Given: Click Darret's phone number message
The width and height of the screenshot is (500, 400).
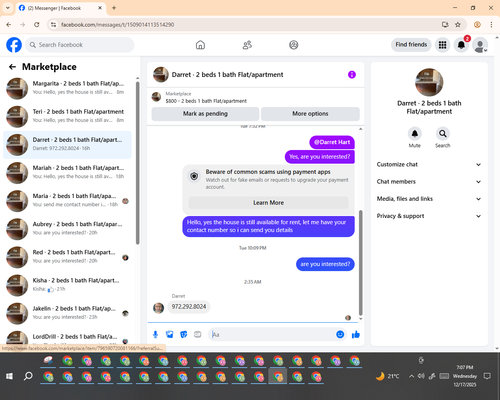Looking at the screenshot, I should pyautogui.click(x=189, y=307).
